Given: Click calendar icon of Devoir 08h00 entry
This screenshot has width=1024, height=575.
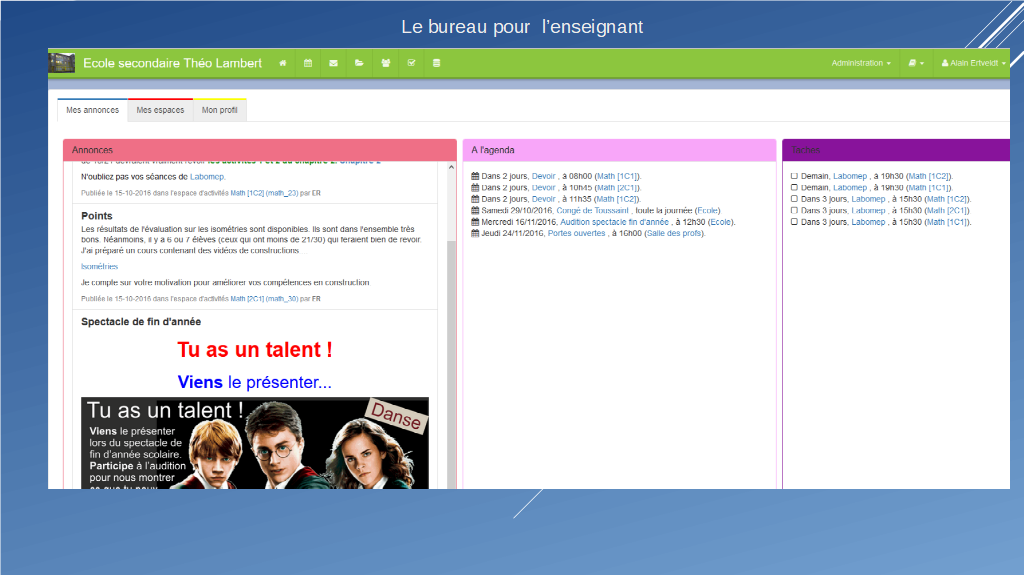Looking at the screenshot, I should [475, 176].
